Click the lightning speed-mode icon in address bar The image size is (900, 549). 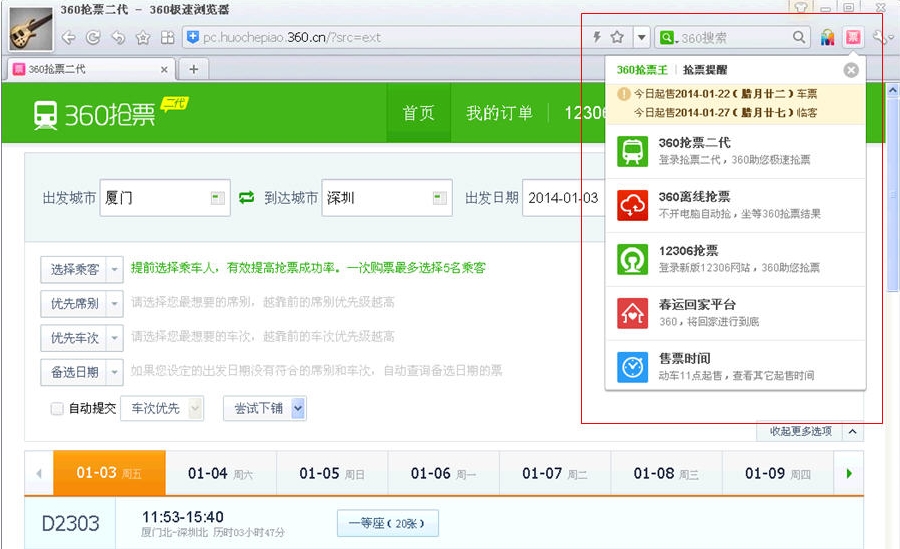(x=597, y=37)
